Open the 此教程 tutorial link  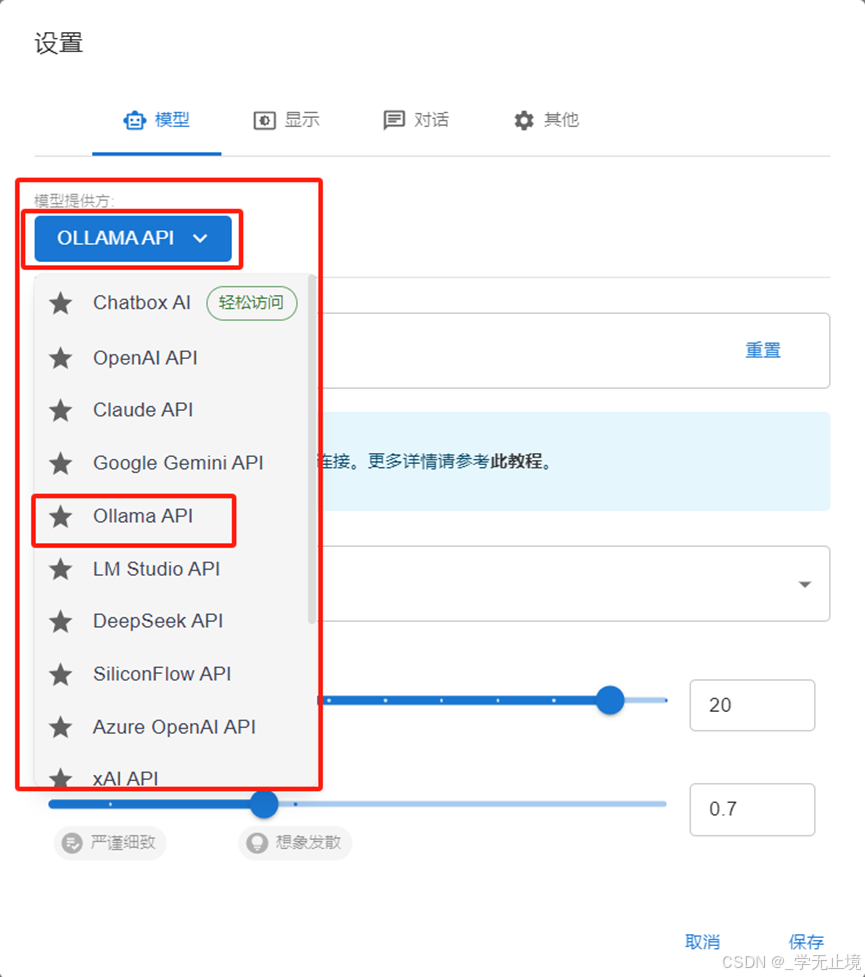517,462
